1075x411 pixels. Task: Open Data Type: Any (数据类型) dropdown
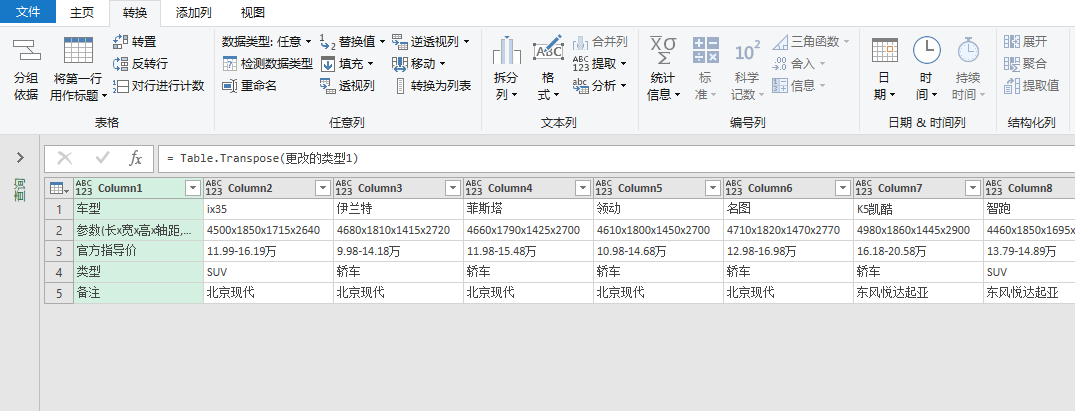[x=267, y=42]
